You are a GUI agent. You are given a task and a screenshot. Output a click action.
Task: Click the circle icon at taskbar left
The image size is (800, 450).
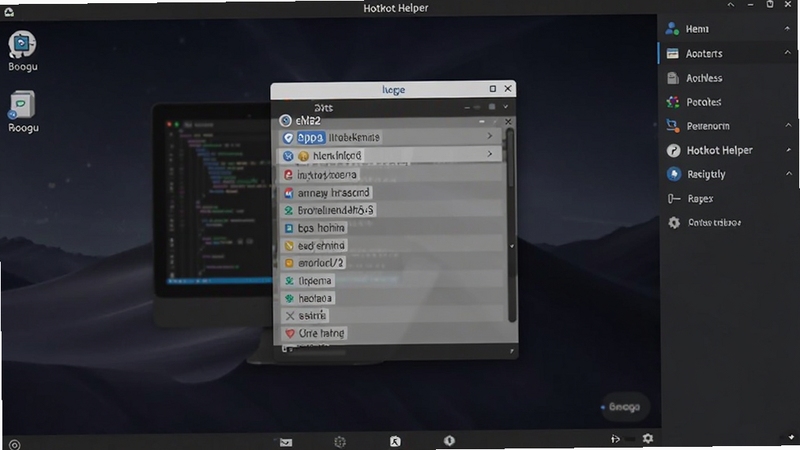[14, 445]
